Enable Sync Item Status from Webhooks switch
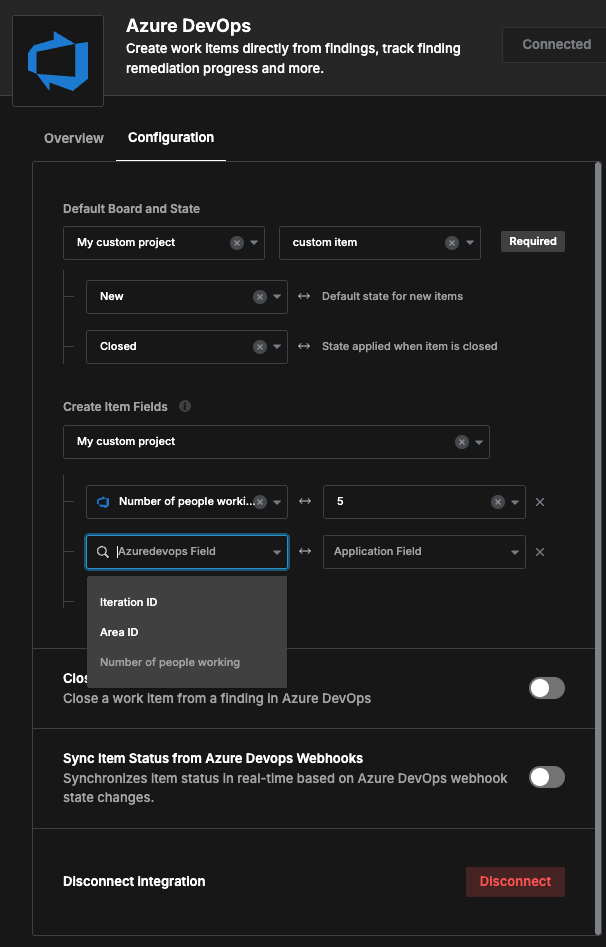The height and width of the screenshot is (947, 606). coord(547,777)
